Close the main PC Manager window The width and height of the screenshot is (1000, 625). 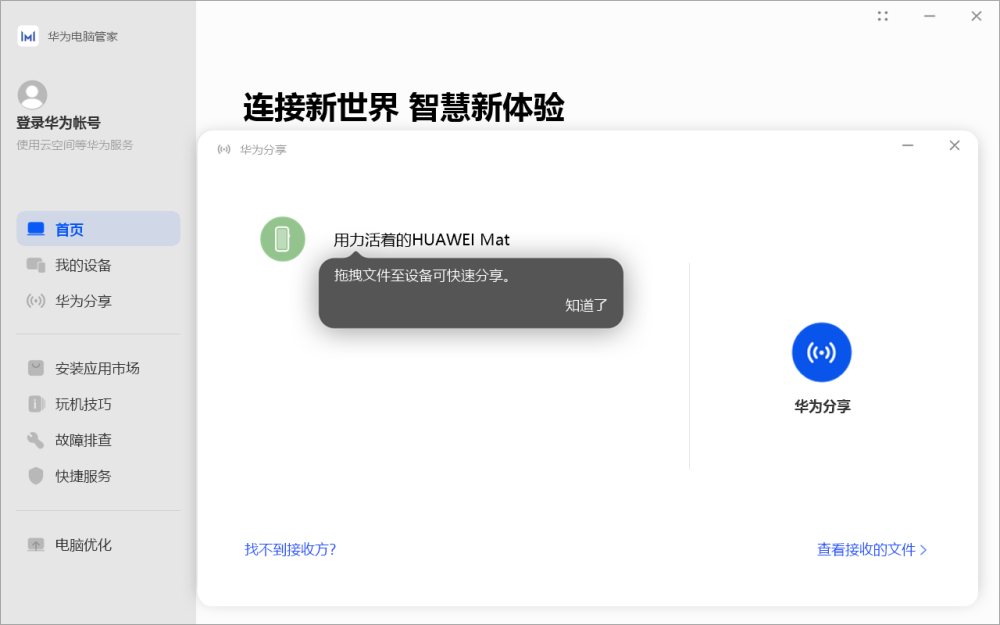click(976, 16)
